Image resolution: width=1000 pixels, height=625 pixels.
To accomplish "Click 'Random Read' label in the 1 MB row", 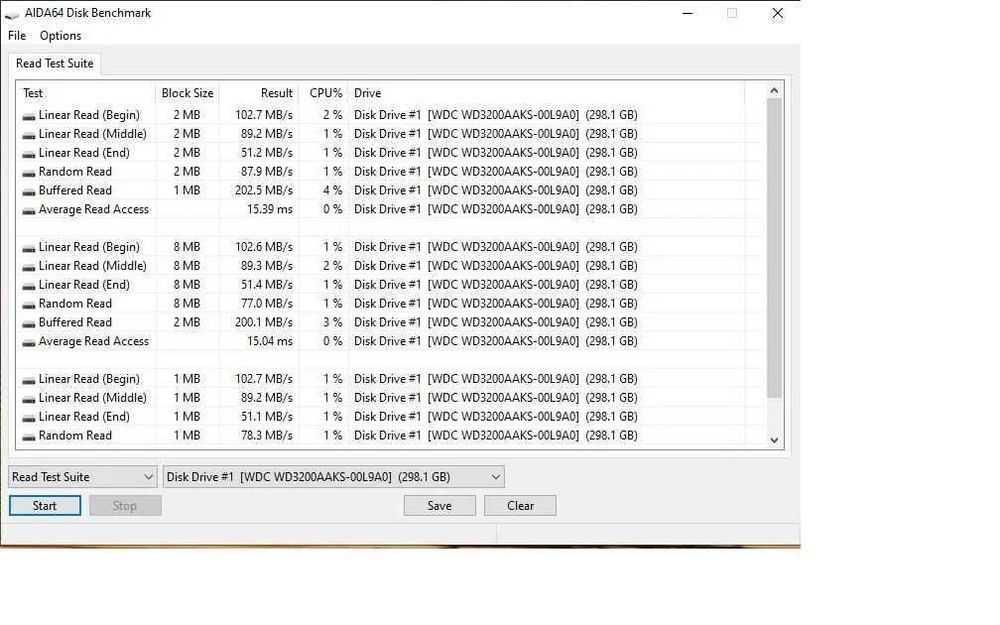I will [x=75, y=435].
